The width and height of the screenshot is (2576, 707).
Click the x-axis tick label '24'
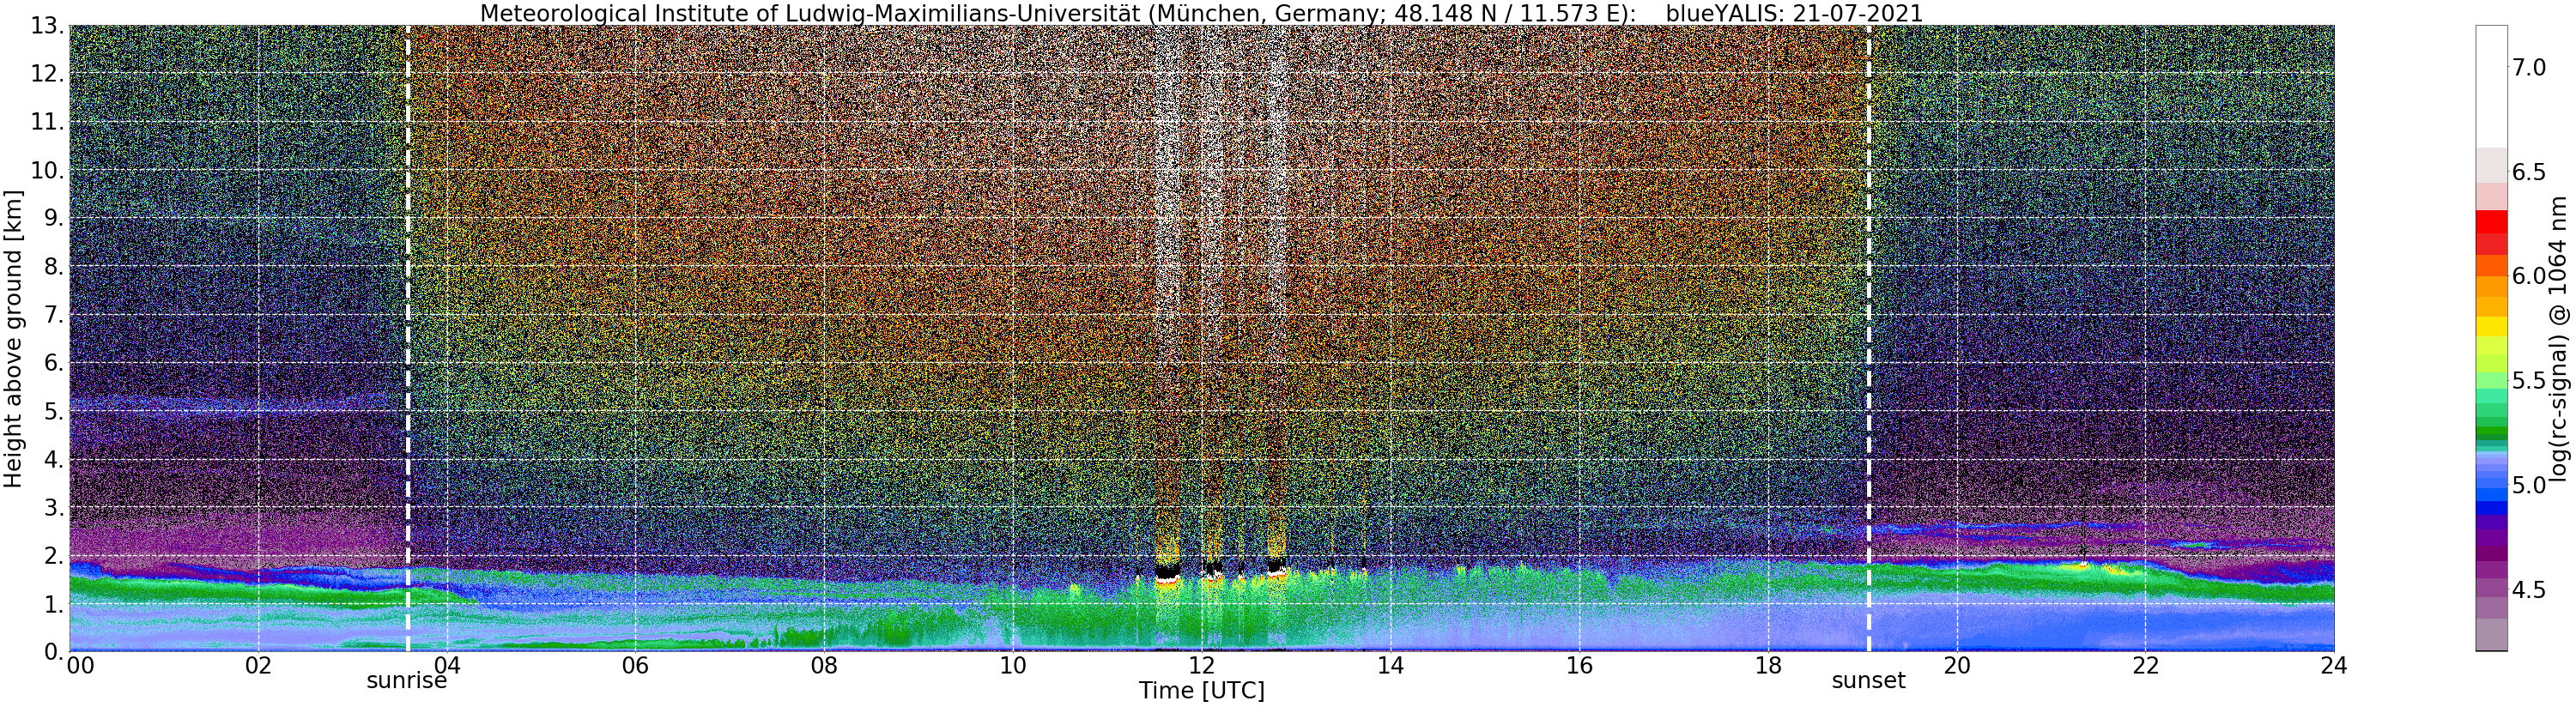coord(2334,665)
